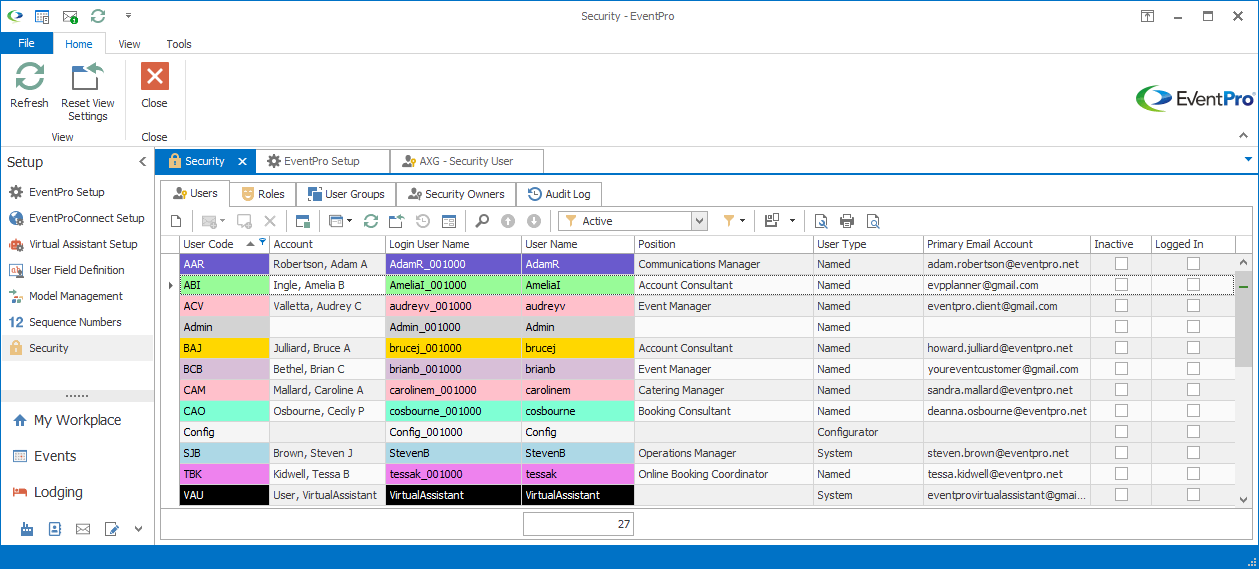Click the form details icon after history clock
The image size is (1259, 569).
click(448, 221)
